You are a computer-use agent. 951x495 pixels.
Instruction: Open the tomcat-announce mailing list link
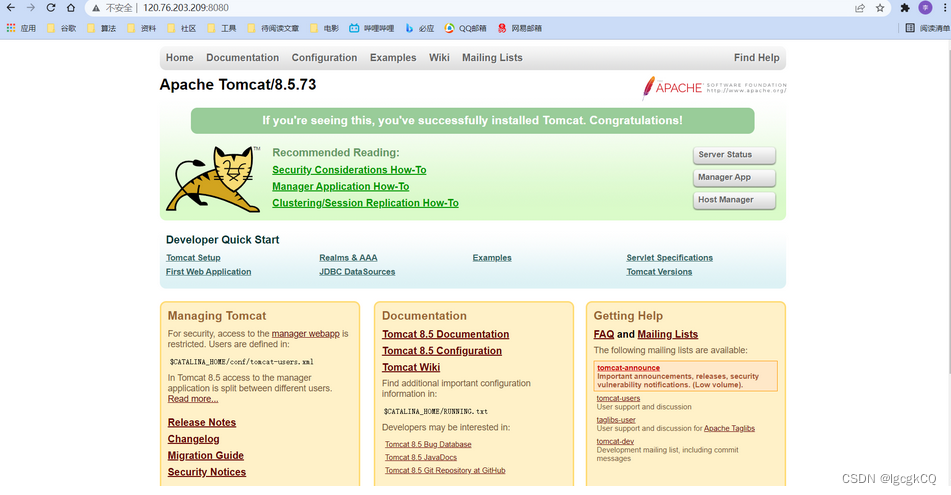[628, 368]
